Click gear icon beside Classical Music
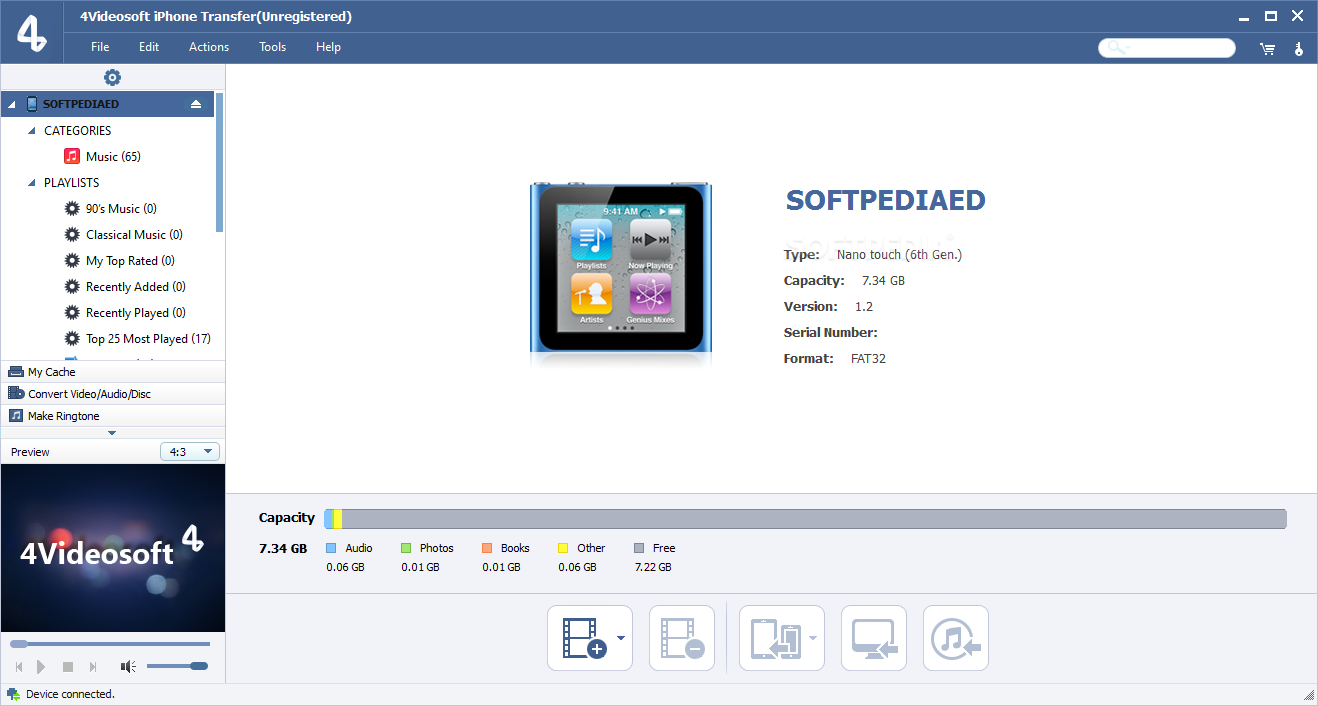The image size is (1318, 706). tap(72, 234)
